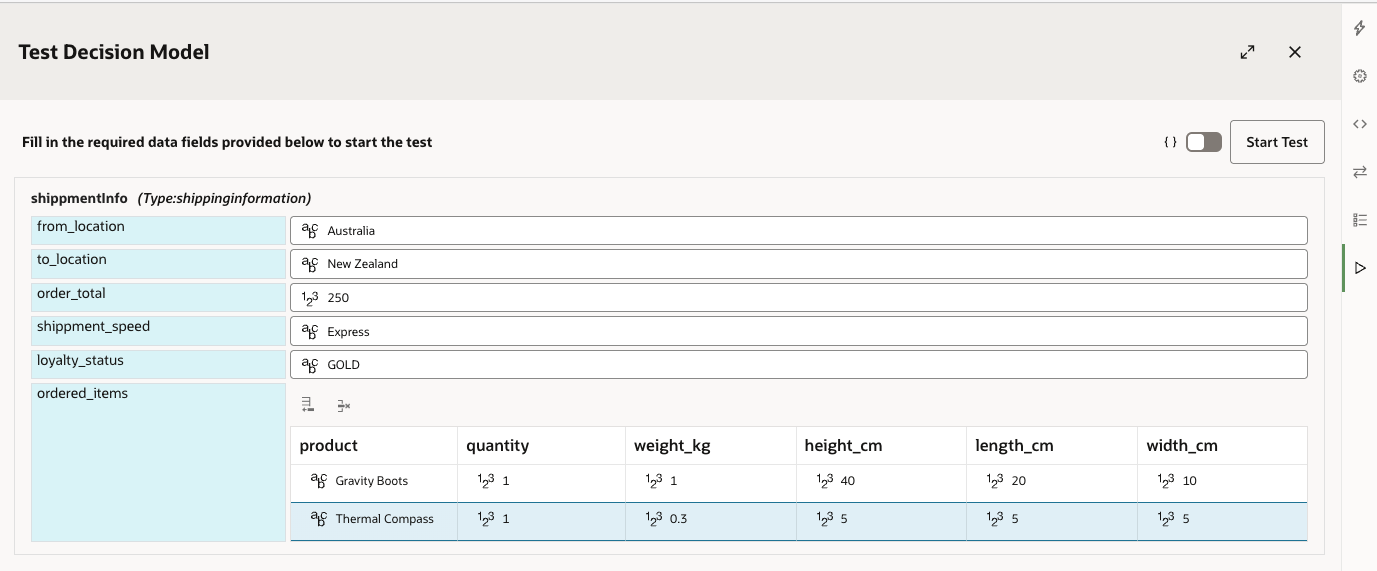Click the string type icon beside Thermal Compass

tap(318, 519)
